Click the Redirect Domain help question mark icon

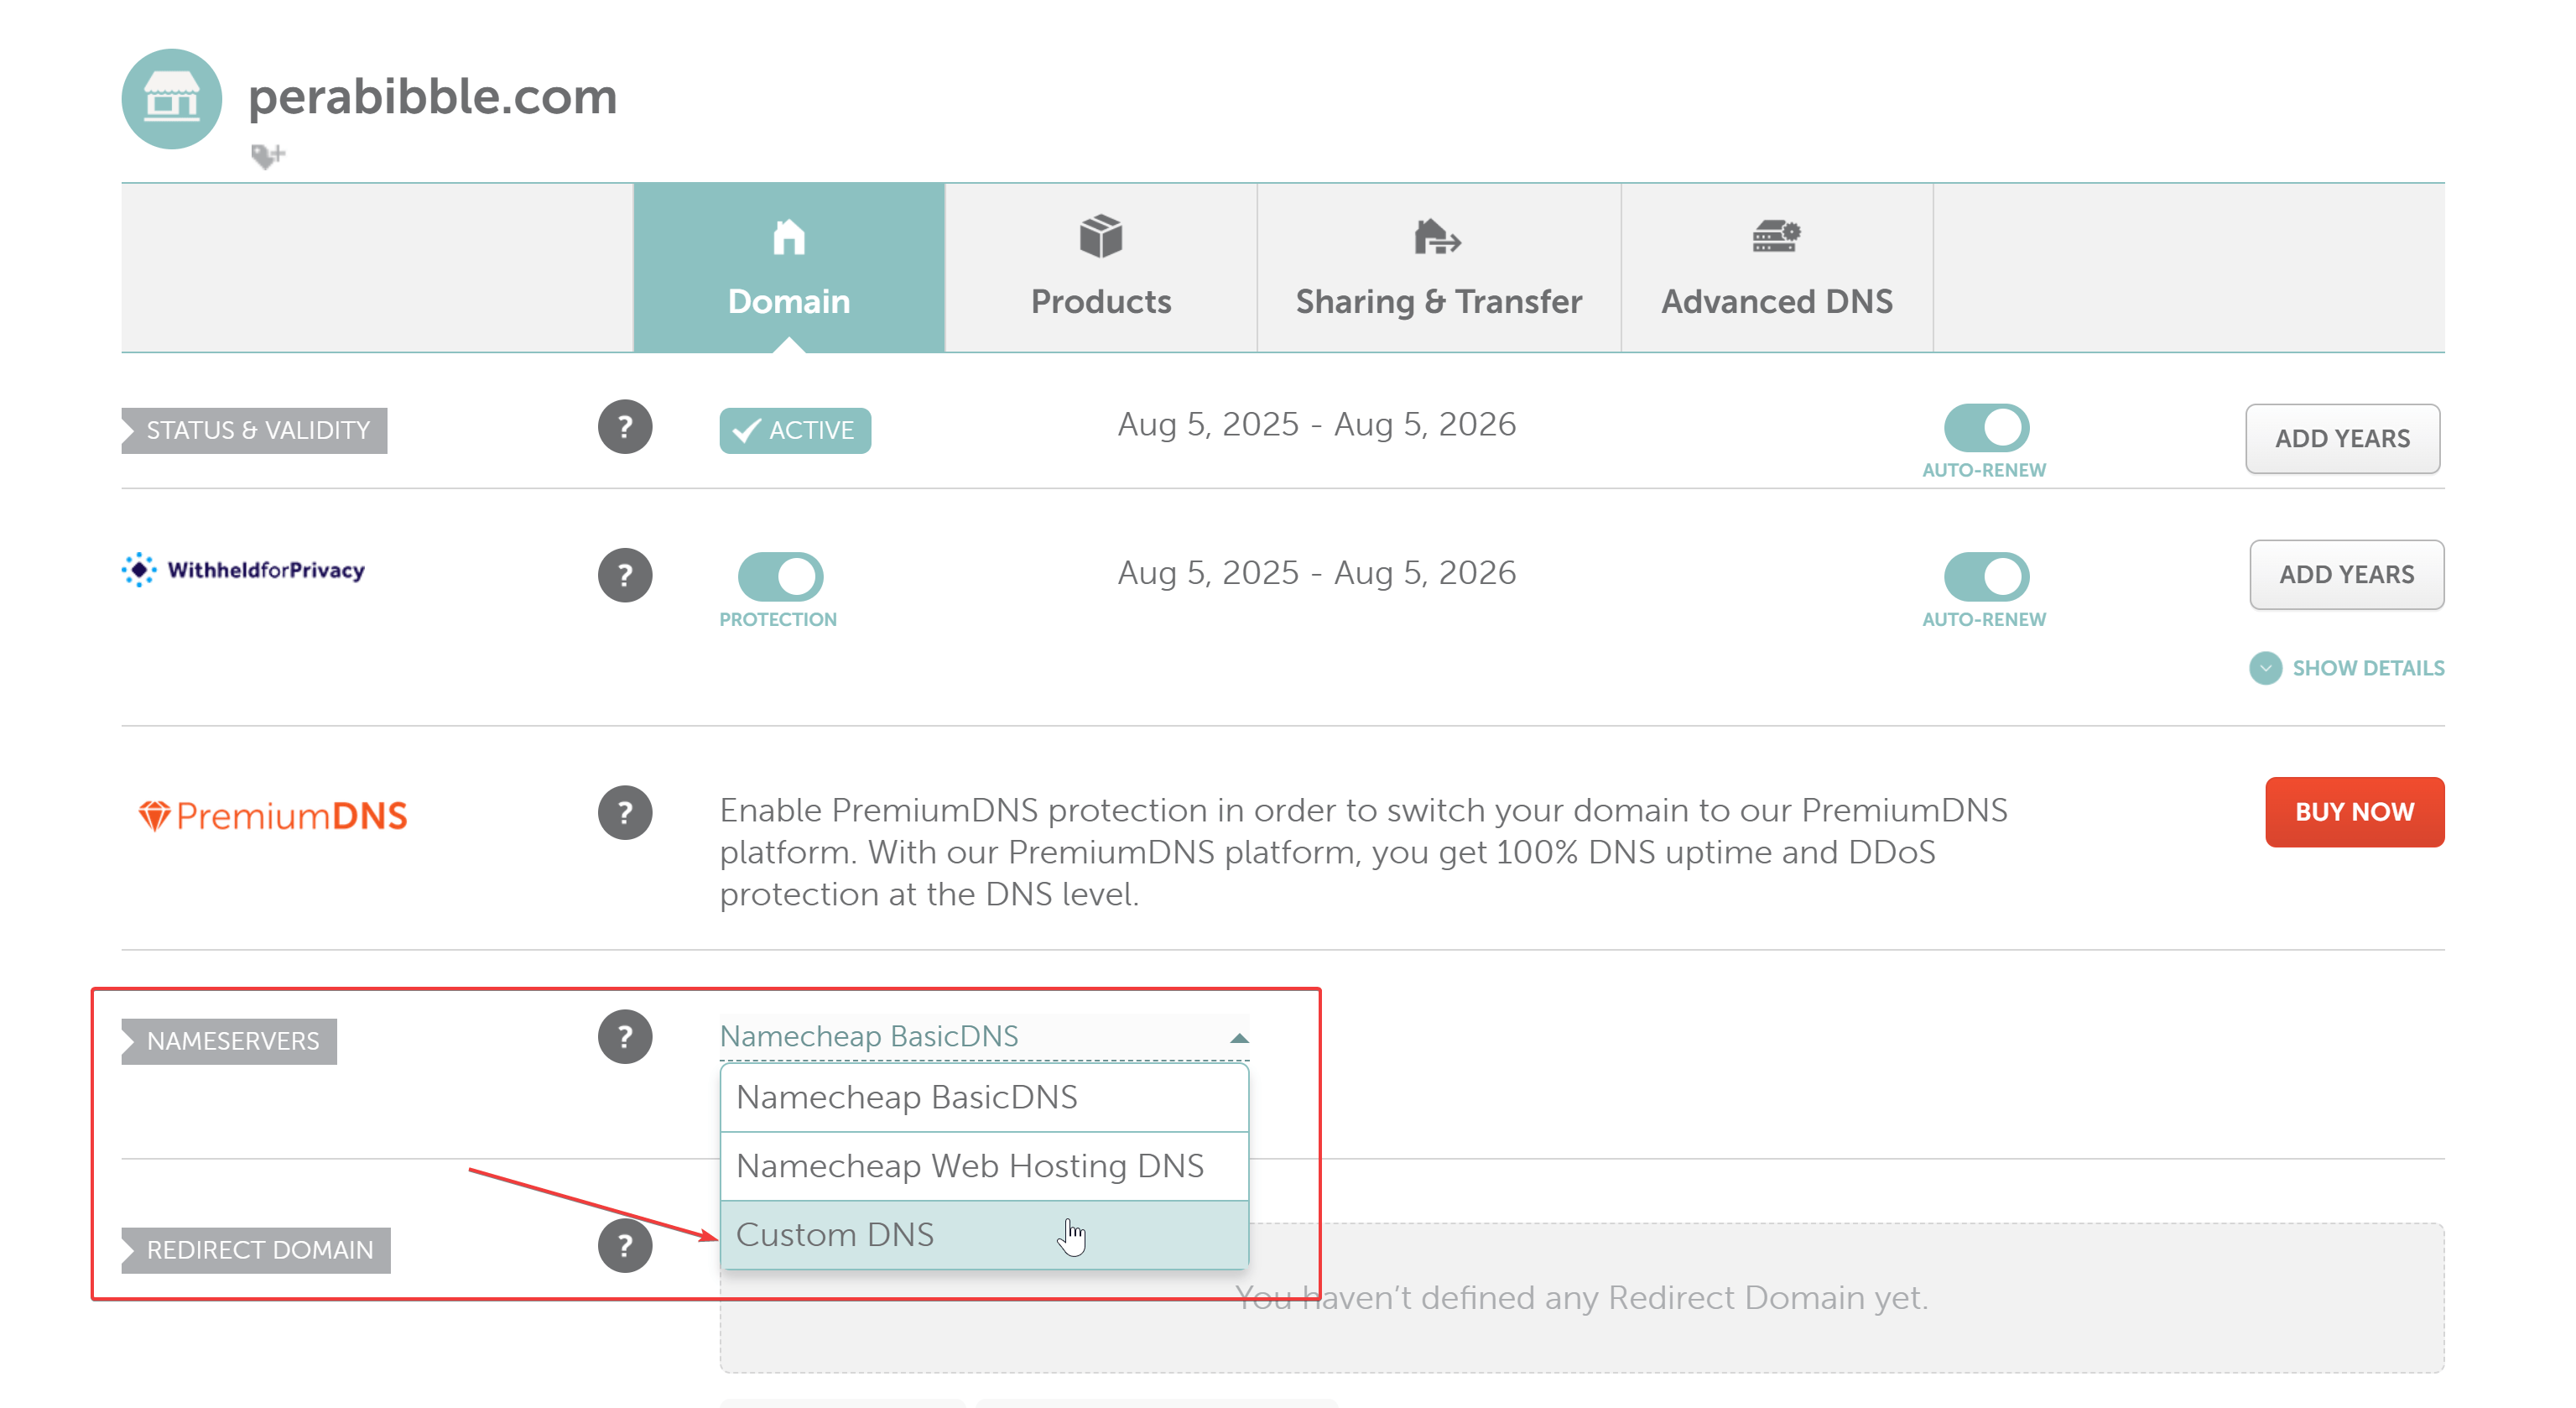click(x=624, y=1246)
